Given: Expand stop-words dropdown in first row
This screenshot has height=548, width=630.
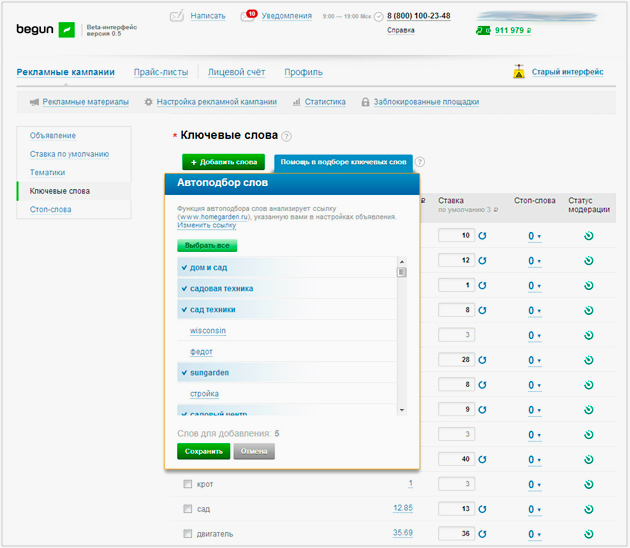Looking at the screenshot, I should (x=535, y=236).
